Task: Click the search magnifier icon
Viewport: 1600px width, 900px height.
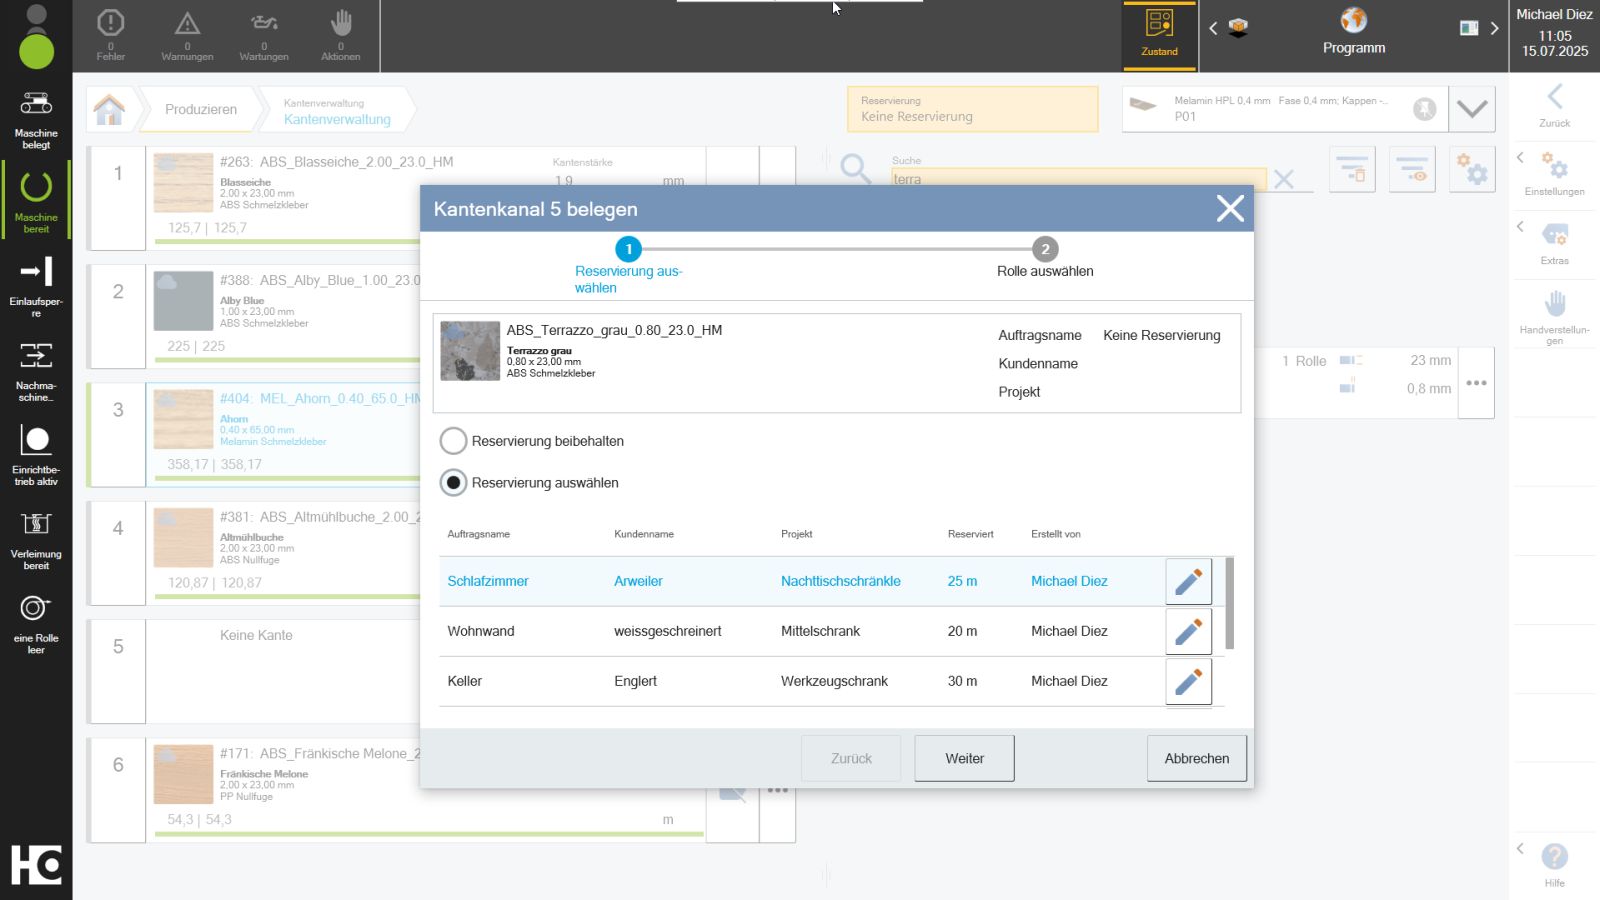Action: [x=855, y=168]
